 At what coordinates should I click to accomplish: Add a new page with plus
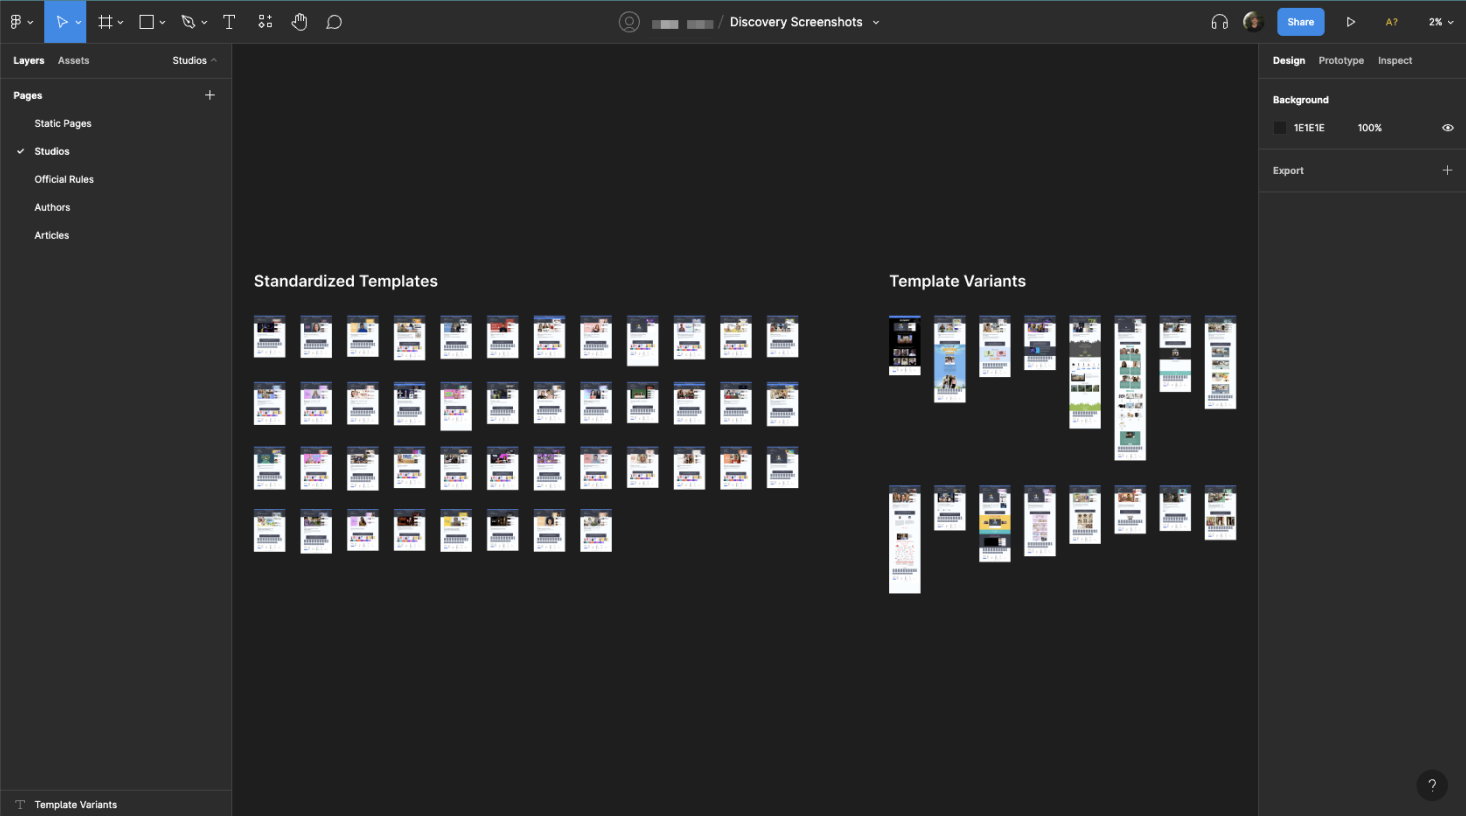click(x=210, y=95)
